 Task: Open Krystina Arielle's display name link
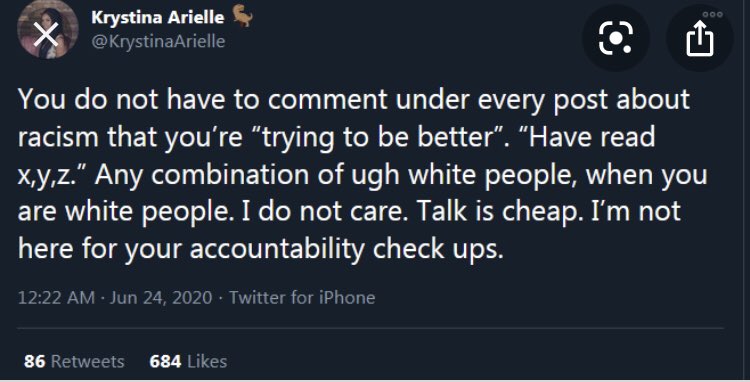click(x=157, y=18)
